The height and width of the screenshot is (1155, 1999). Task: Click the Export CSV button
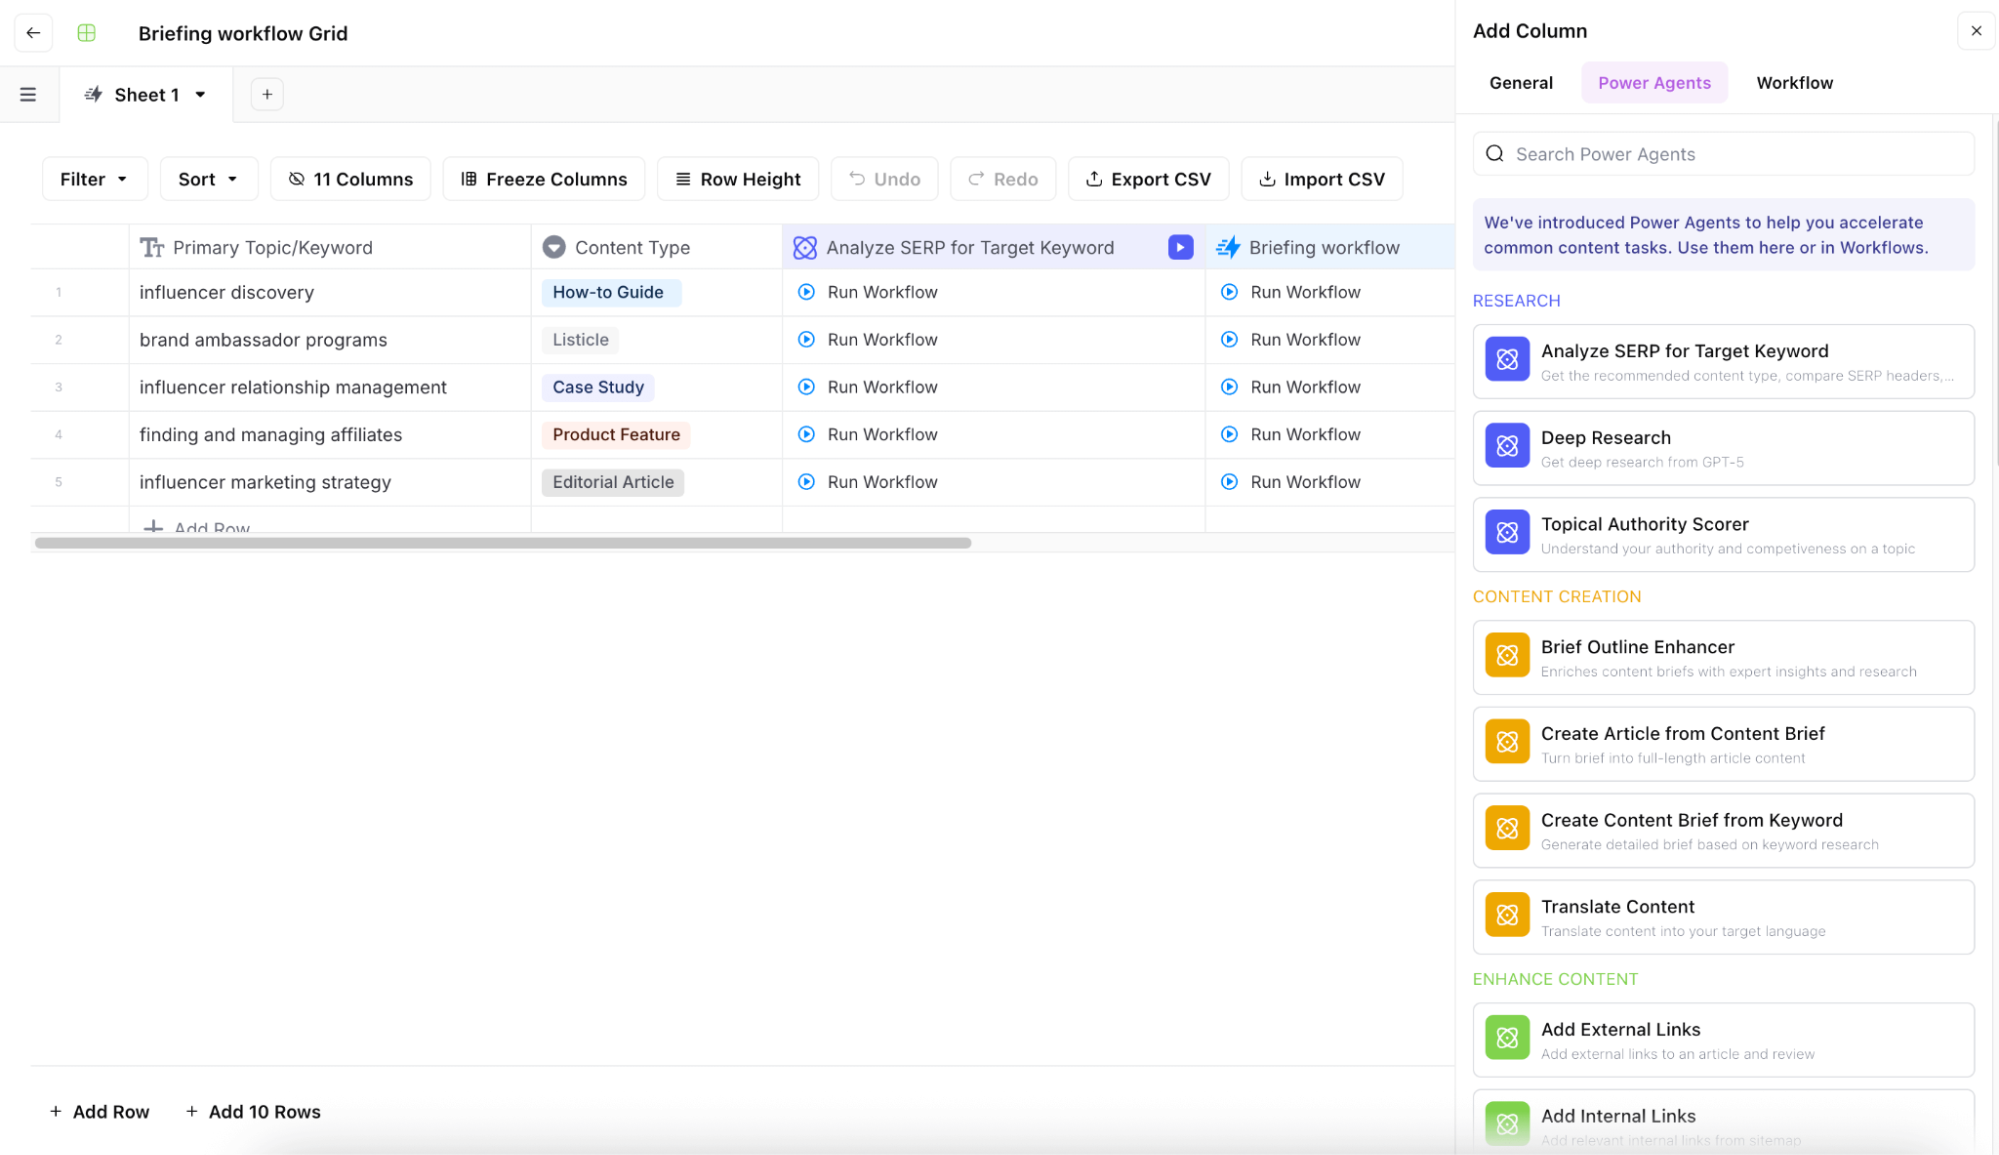click(x=1148, y=180)
